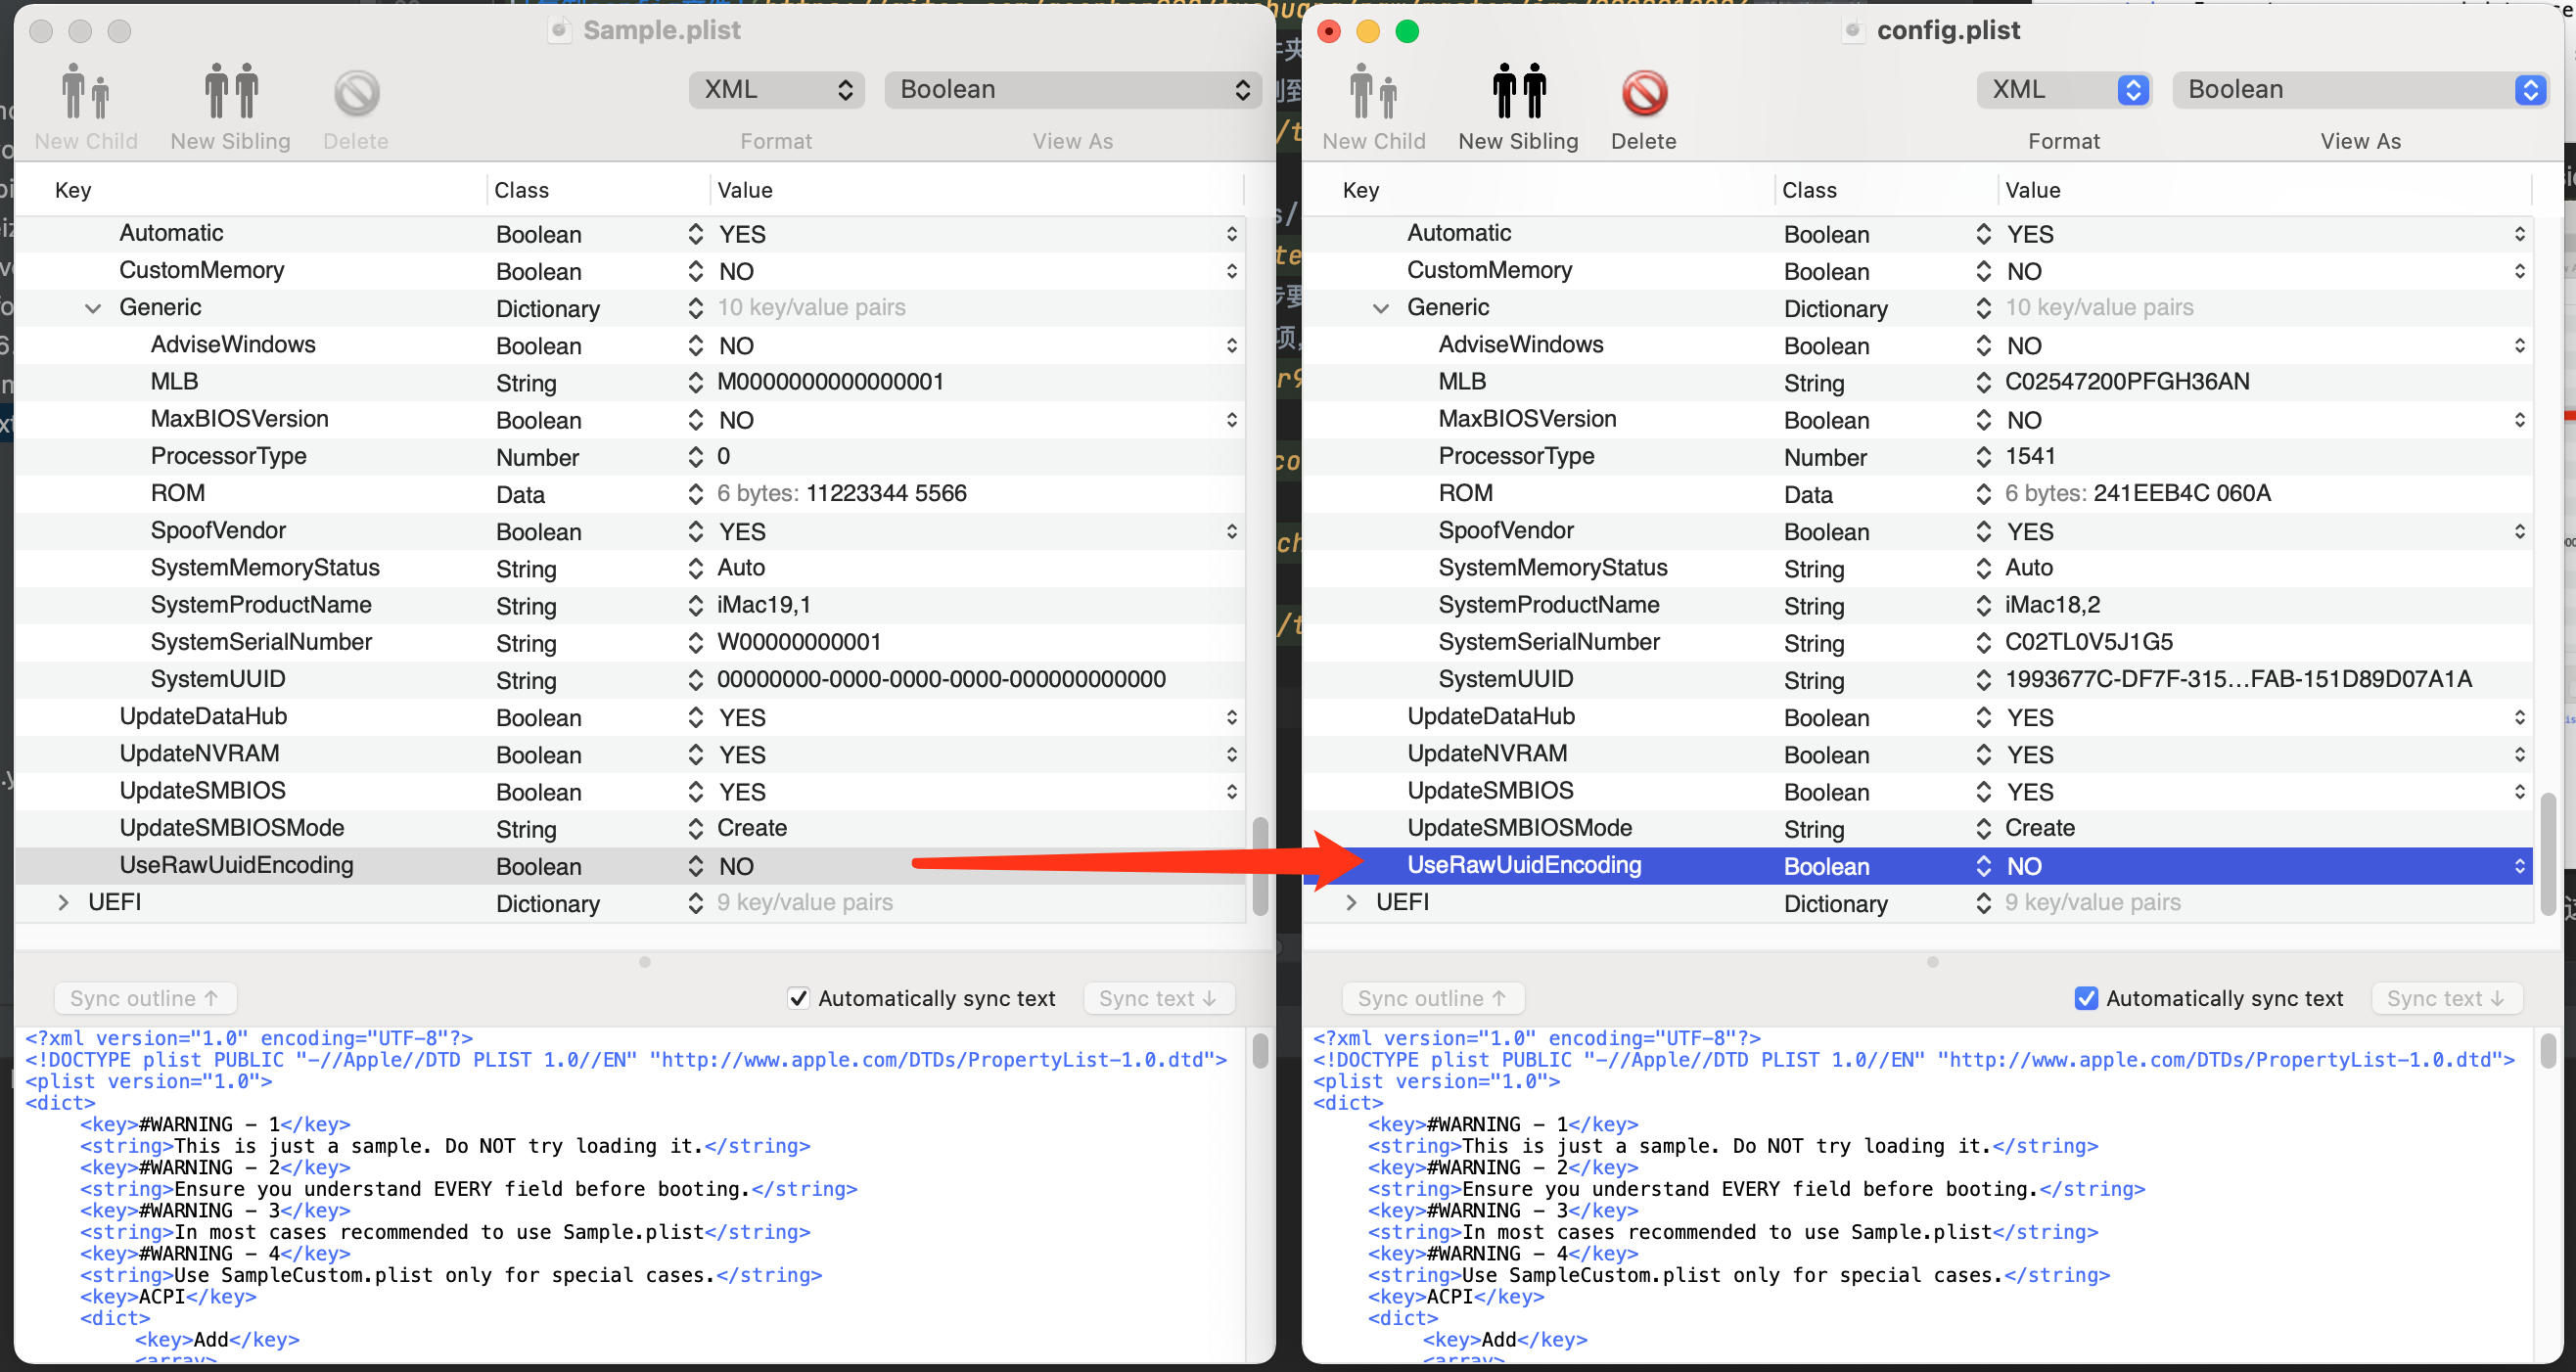Click Sync outline button in config.plist
Image resolution: width=2576 pixels, height=1372 pixels.
click(x=1432, y=998)
